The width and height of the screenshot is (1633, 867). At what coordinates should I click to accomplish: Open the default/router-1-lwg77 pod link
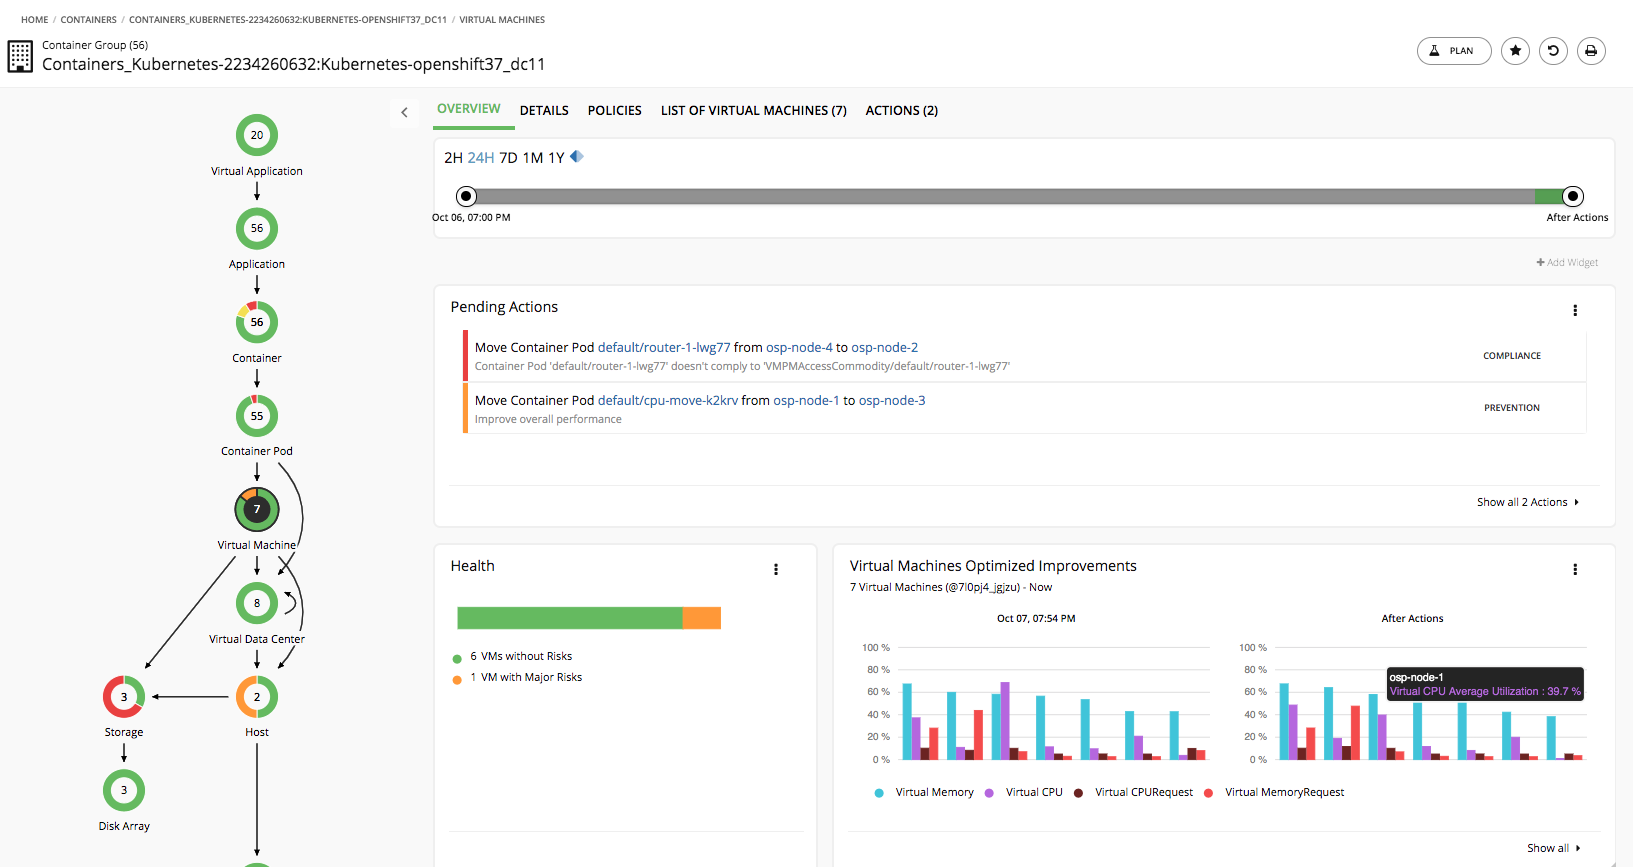(x=664, y=347)
